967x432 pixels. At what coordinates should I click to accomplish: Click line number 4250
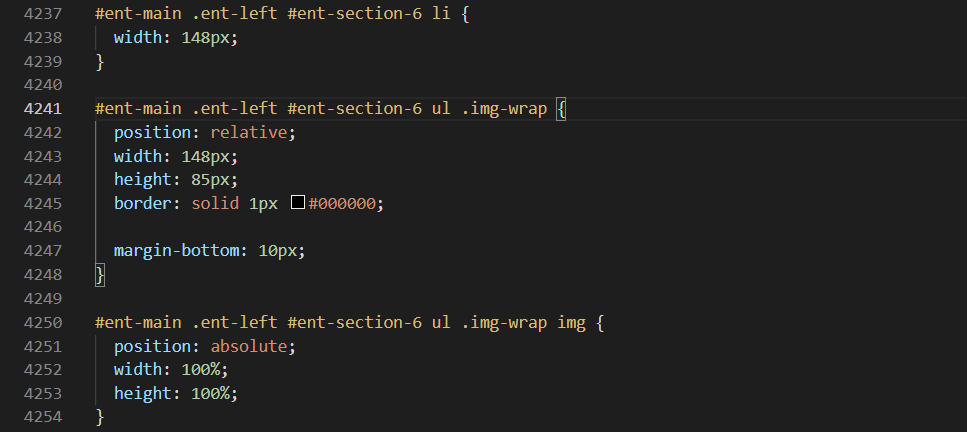pyautogui.click(x=43, y=322)
